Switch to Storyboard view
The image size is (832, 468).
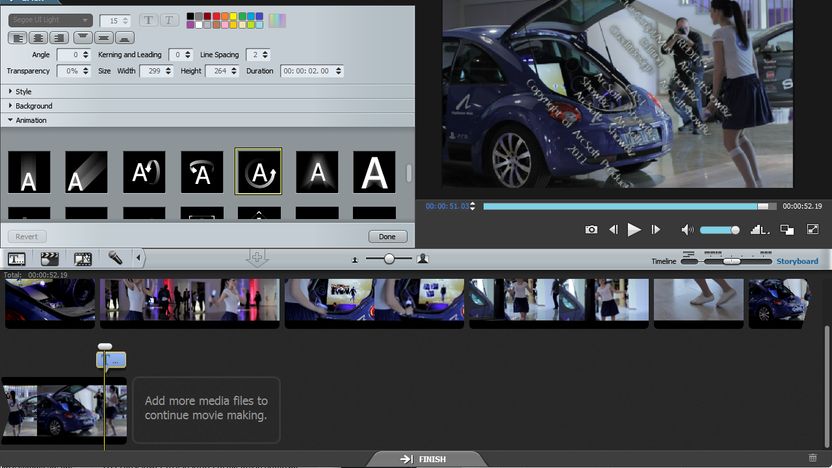797,261
